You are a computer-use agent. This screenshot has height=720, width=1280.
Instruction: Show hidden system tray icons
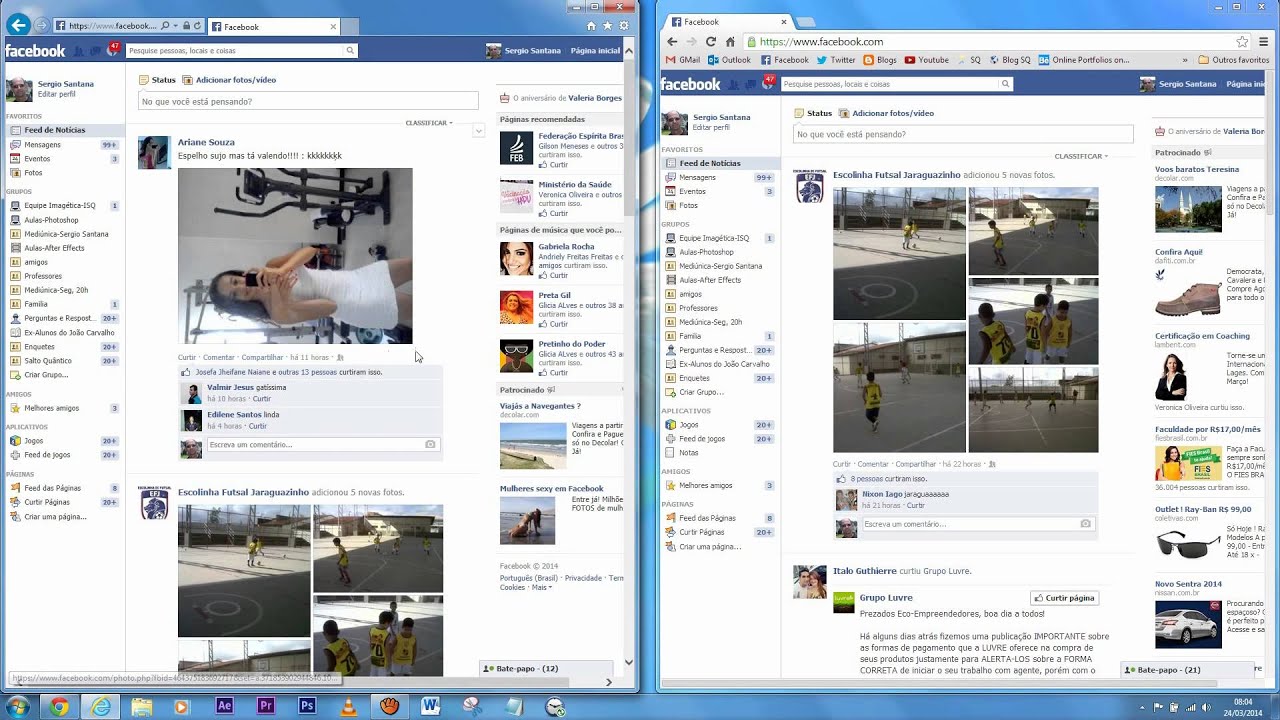[1141, 707]
